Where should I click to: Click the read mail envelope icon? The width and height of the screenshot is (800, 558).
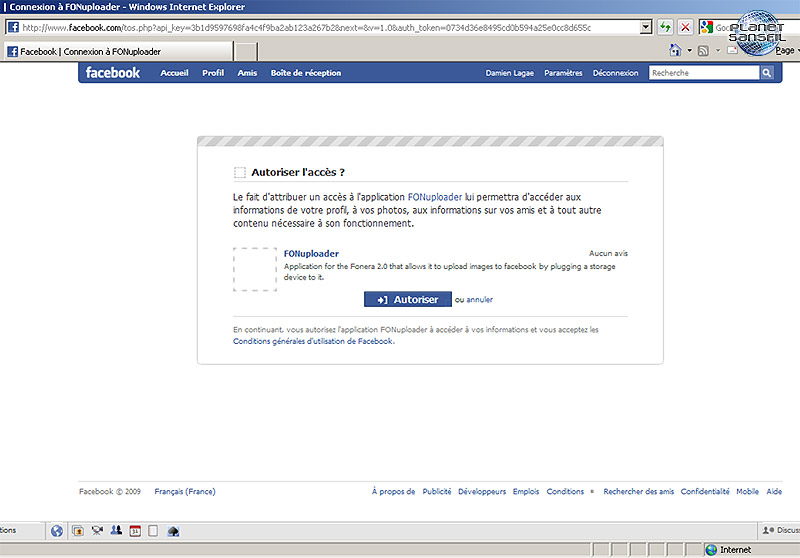click(732, 50)
